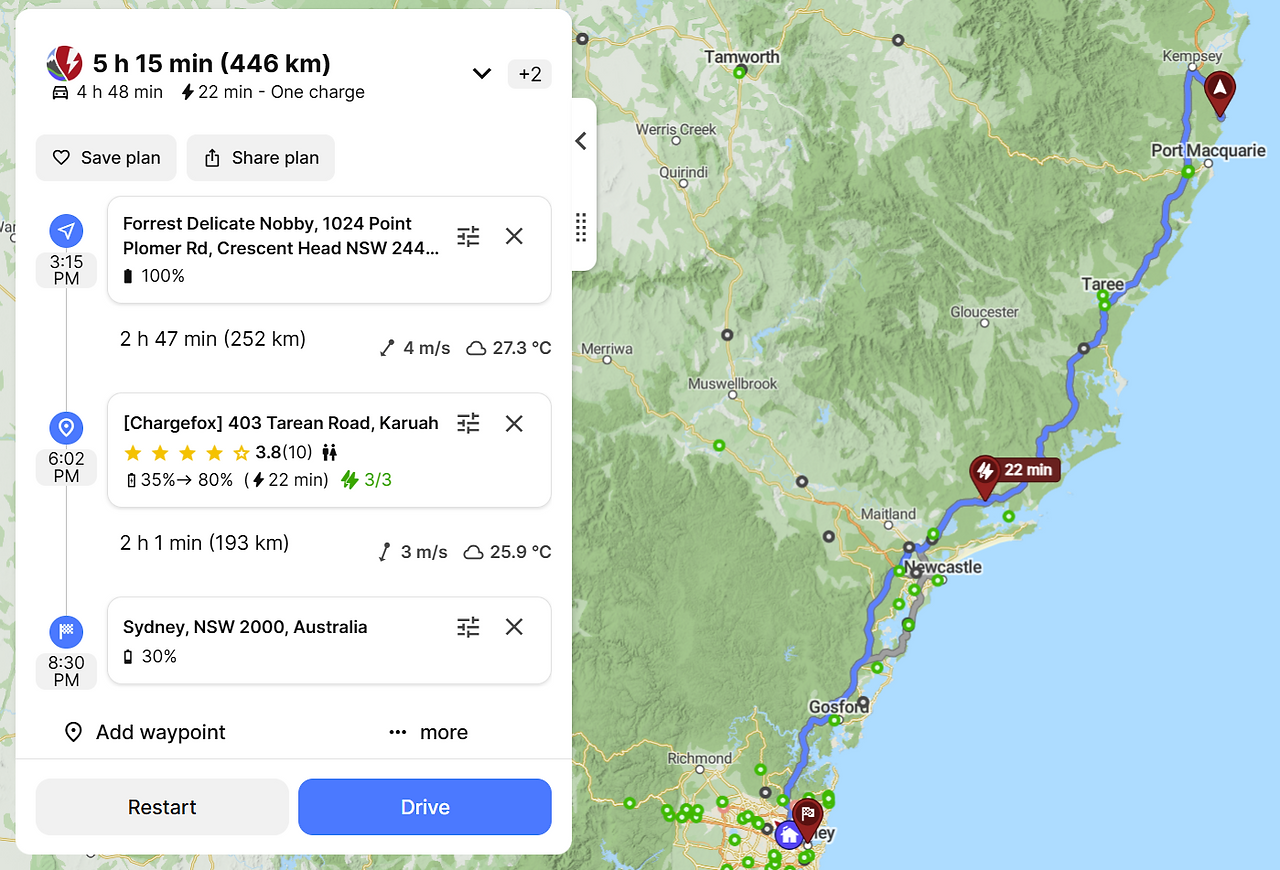Click the Gloucester label on the map
Viewport: 1280px width, 870px height.
[x=984, y=312]
